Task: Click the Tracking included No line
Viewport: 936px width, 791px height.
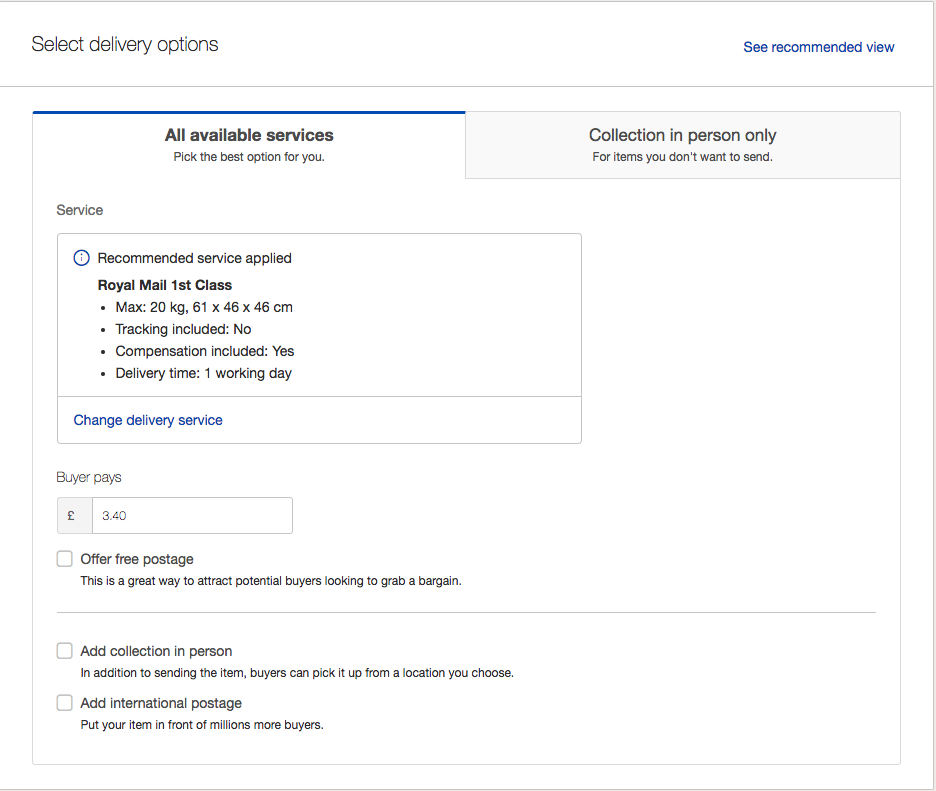Action: tap(183, 330)
